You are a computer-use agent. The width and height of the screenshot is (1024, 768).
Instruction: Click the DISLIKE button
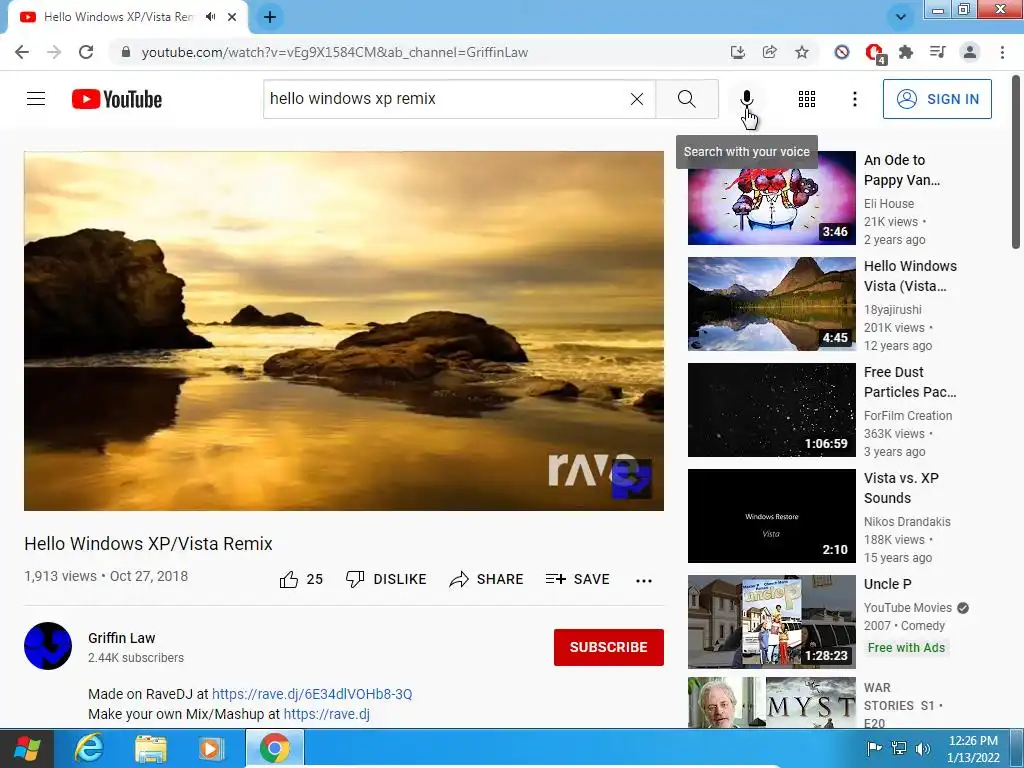tap(386, 579)
